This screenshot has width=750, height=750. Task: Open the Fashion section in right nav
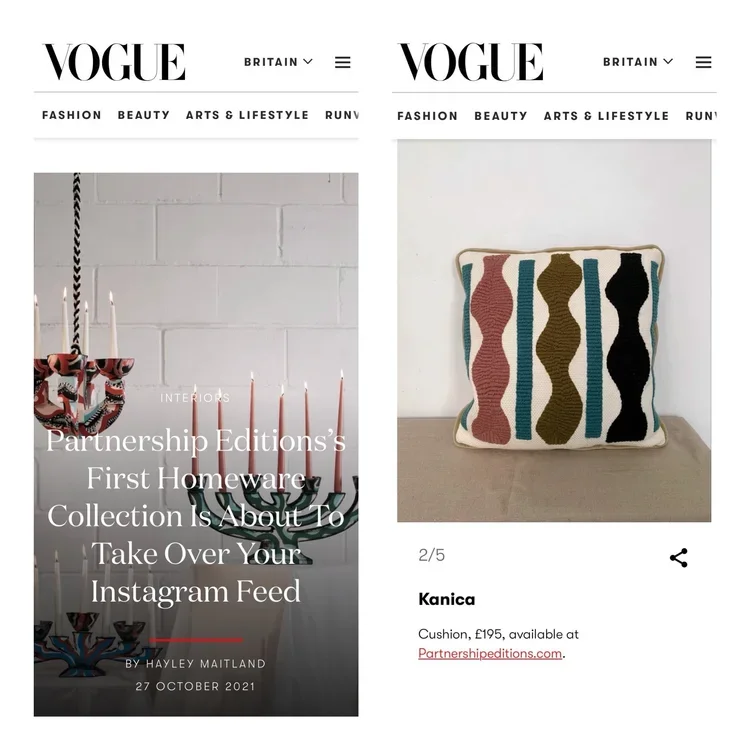428,116
